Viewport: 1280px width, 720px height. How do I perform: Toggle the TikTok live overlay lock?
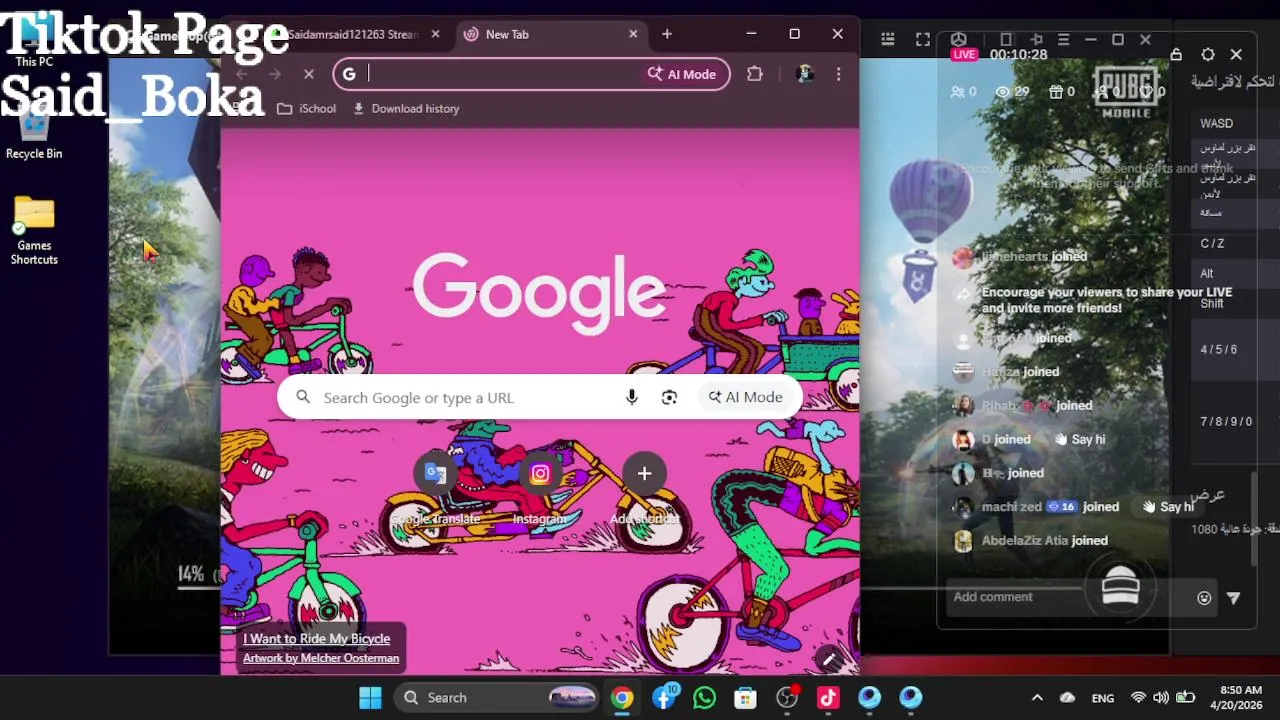point(1176,55)
